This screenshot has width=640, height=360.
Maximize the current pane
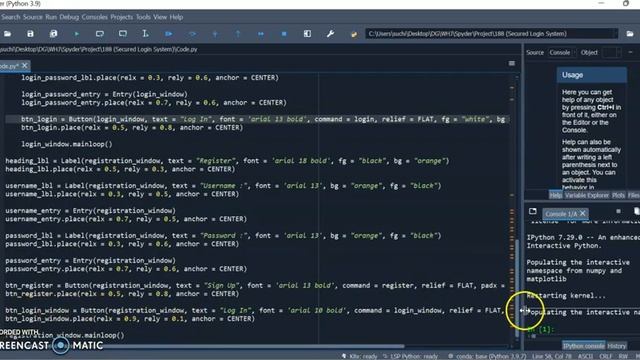307,34
